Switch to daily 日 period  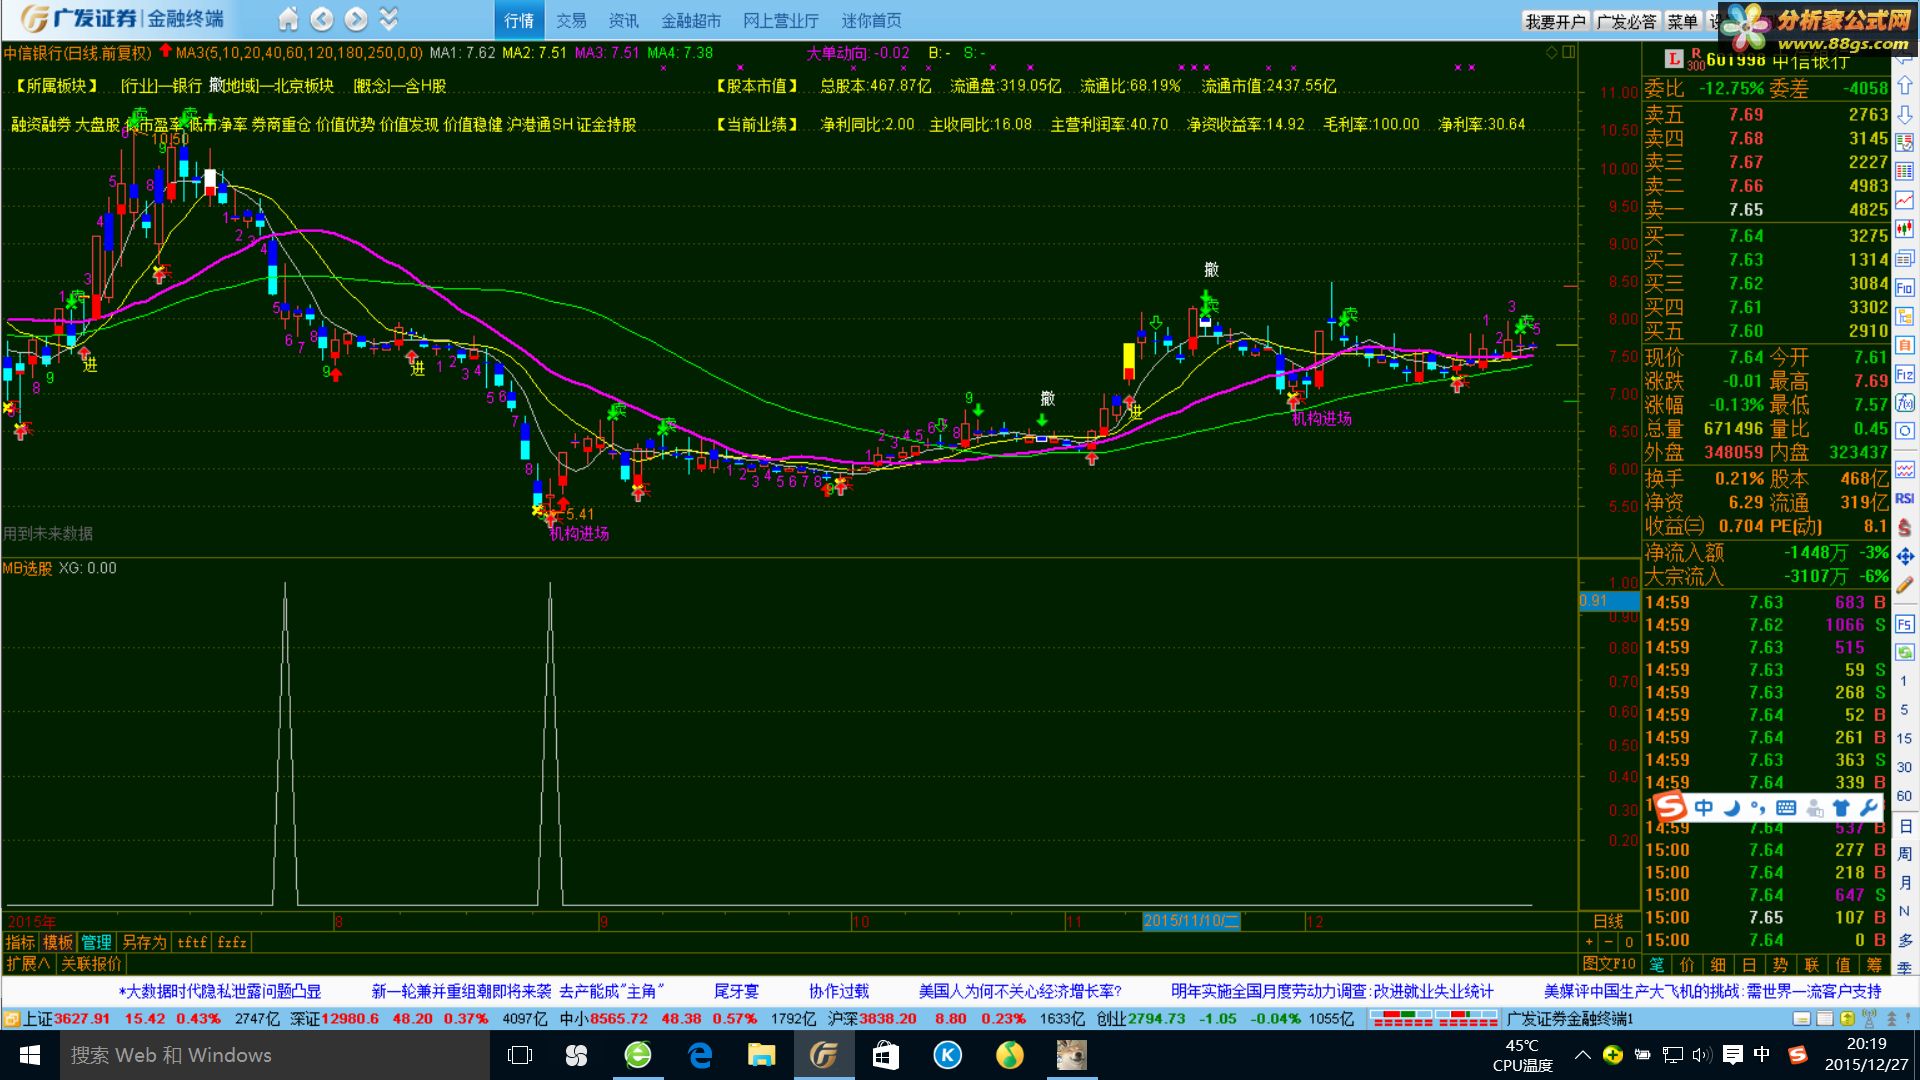coord(1905,826)
